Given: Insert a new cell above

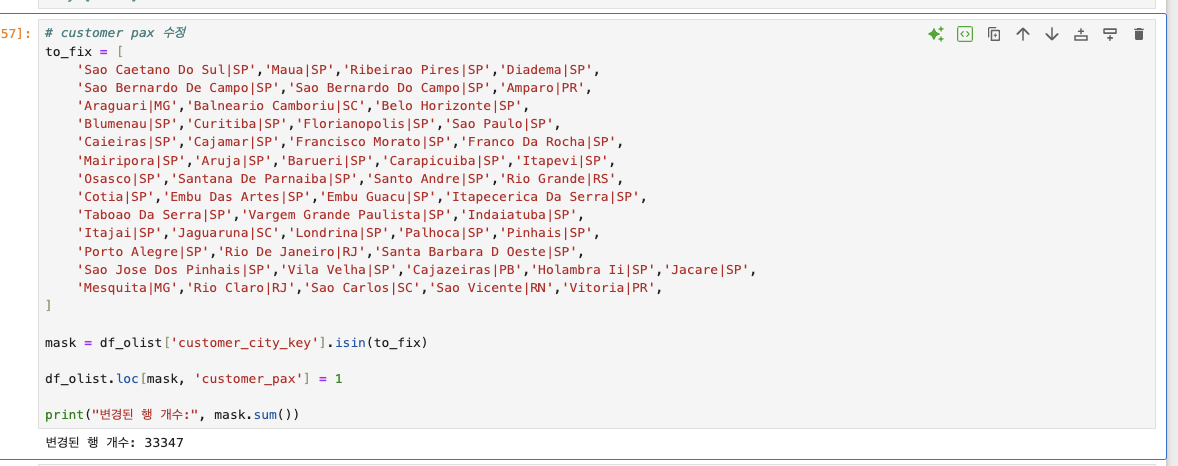Looking at the screenshot, I should pyautogui.click(x=1080, y=34).
